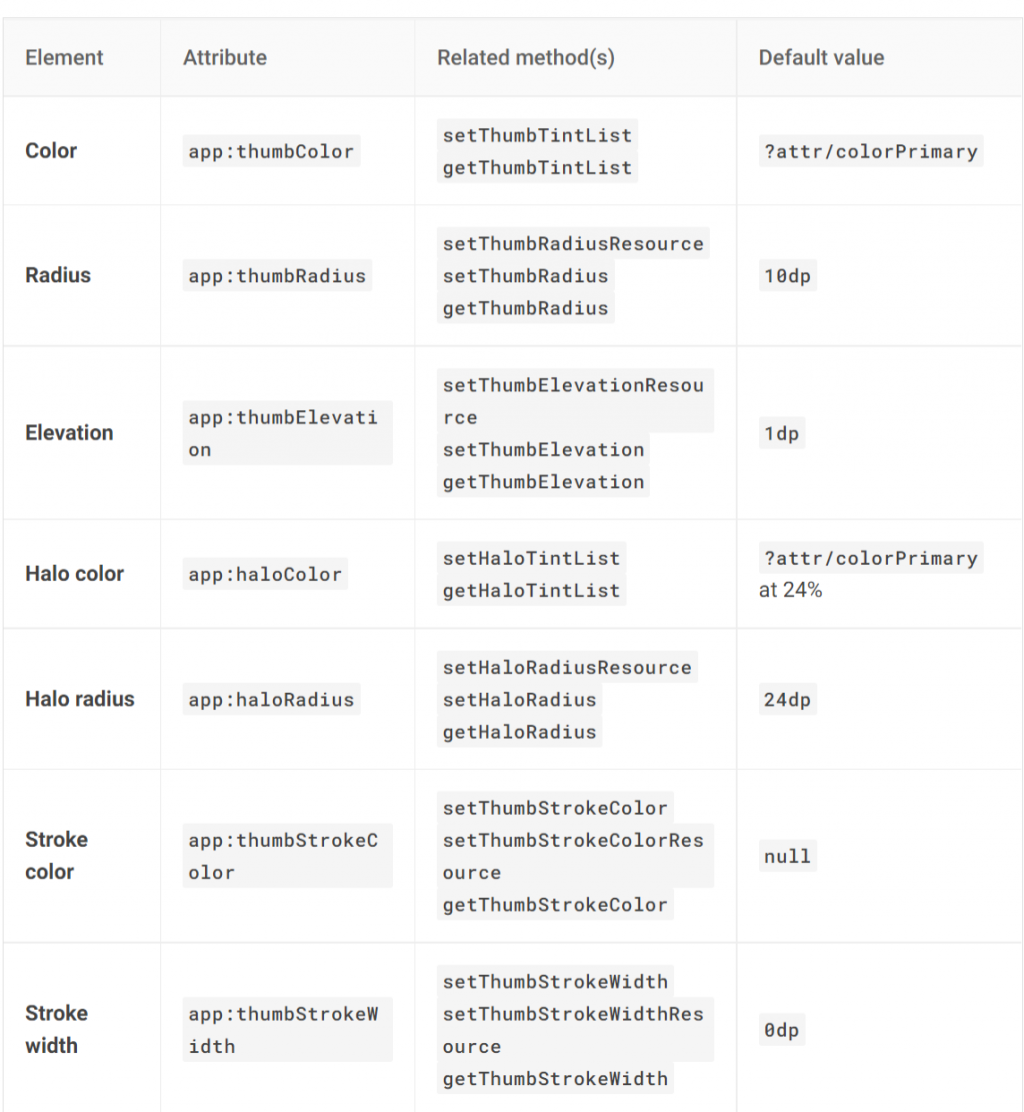The height and width of the screenshot is (1112, 1024).
Task: Click the app:thumbColor attribute code
Action: click(271, 151)
